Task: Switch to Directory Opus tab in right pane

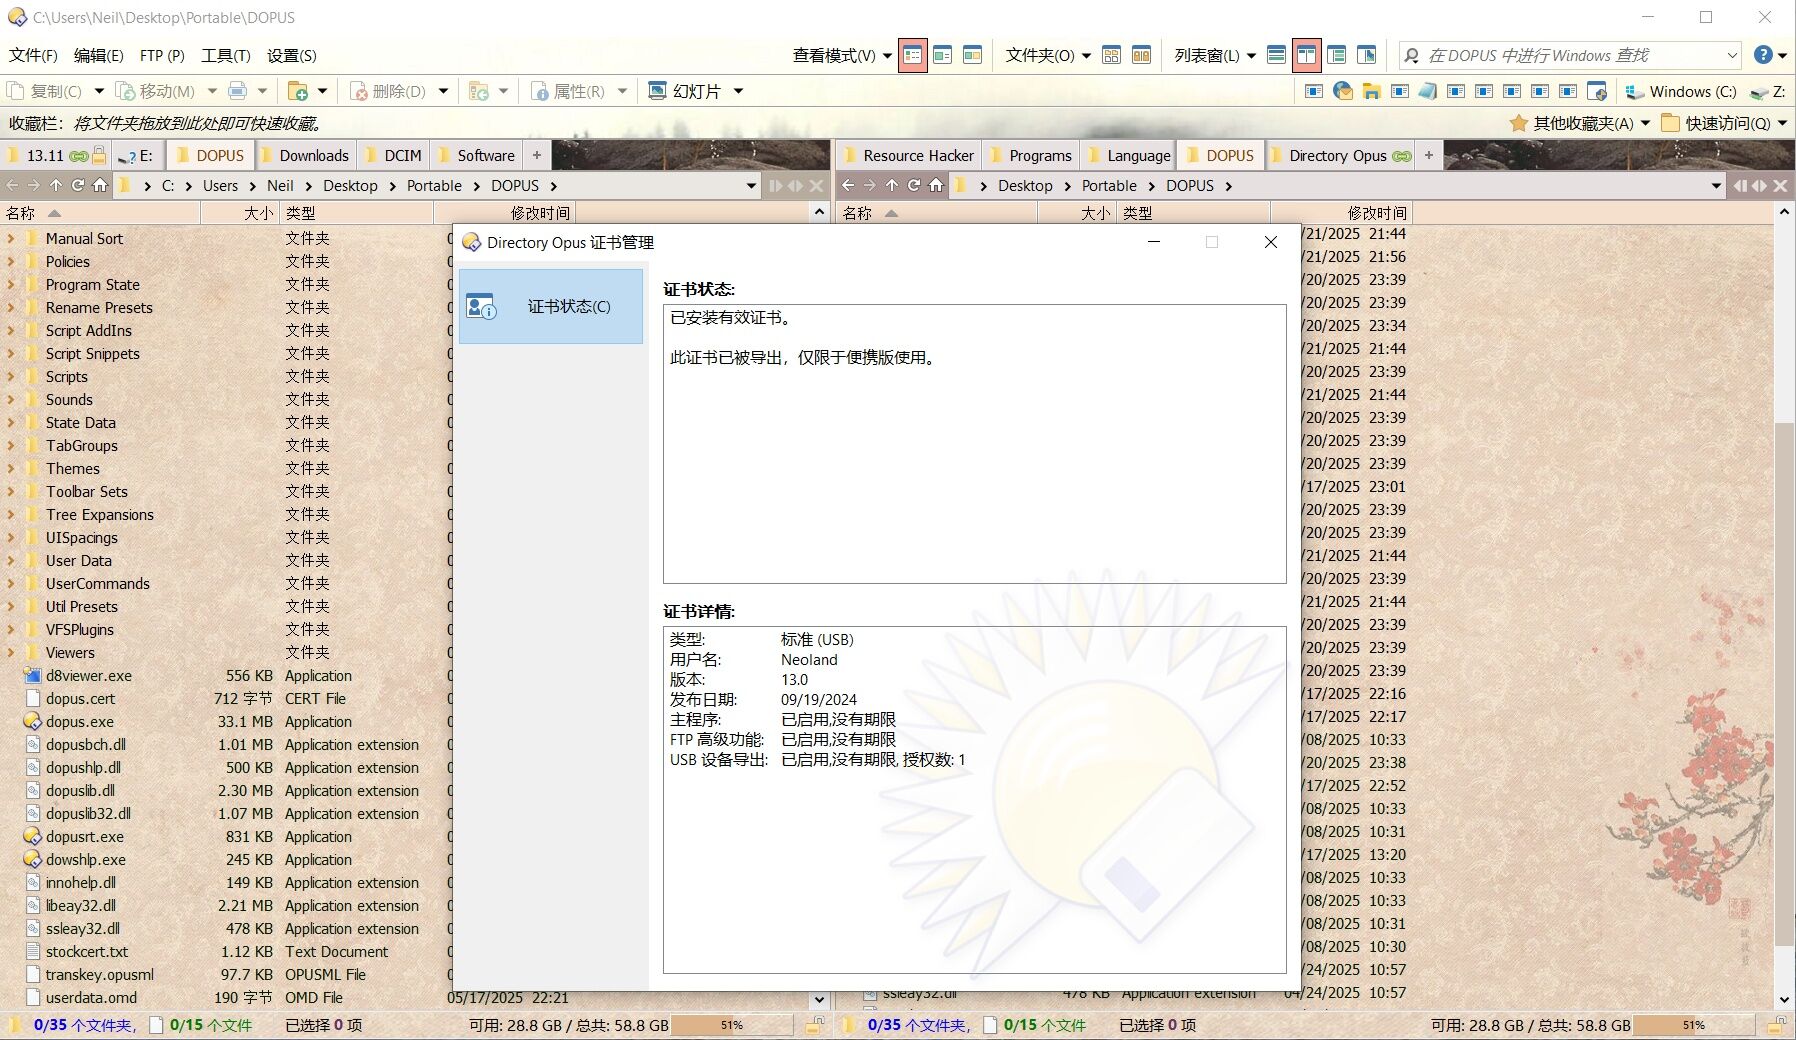Action: [x=1338, y=155]
